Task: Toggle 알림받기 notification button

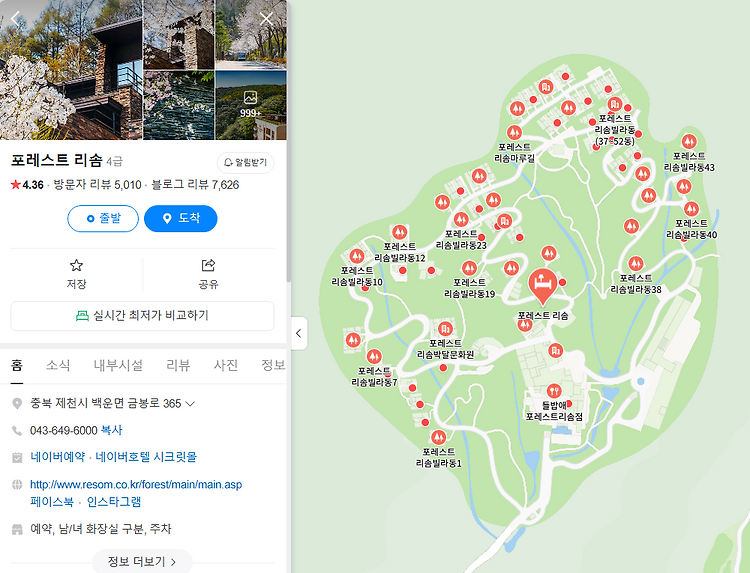Action: (x=246, y=163)
